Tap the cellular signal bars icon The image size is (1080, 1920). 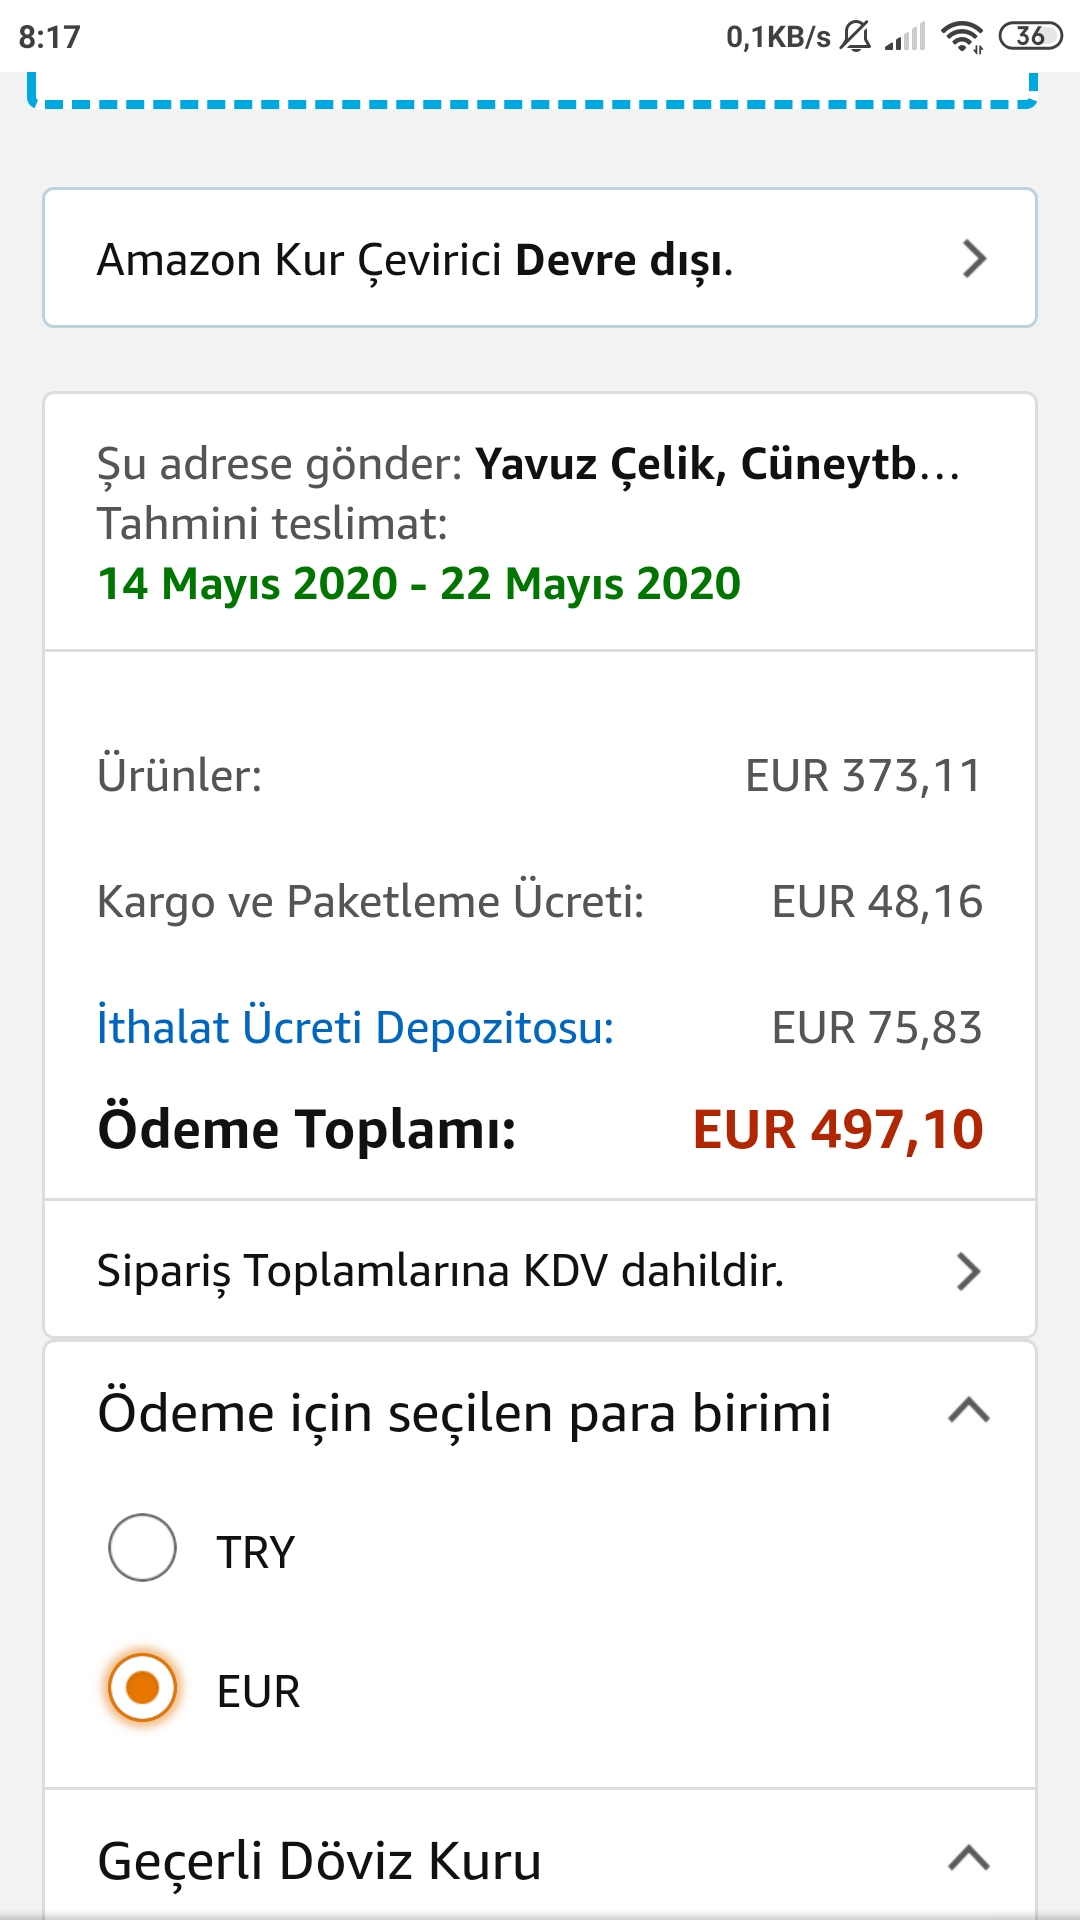906,38
